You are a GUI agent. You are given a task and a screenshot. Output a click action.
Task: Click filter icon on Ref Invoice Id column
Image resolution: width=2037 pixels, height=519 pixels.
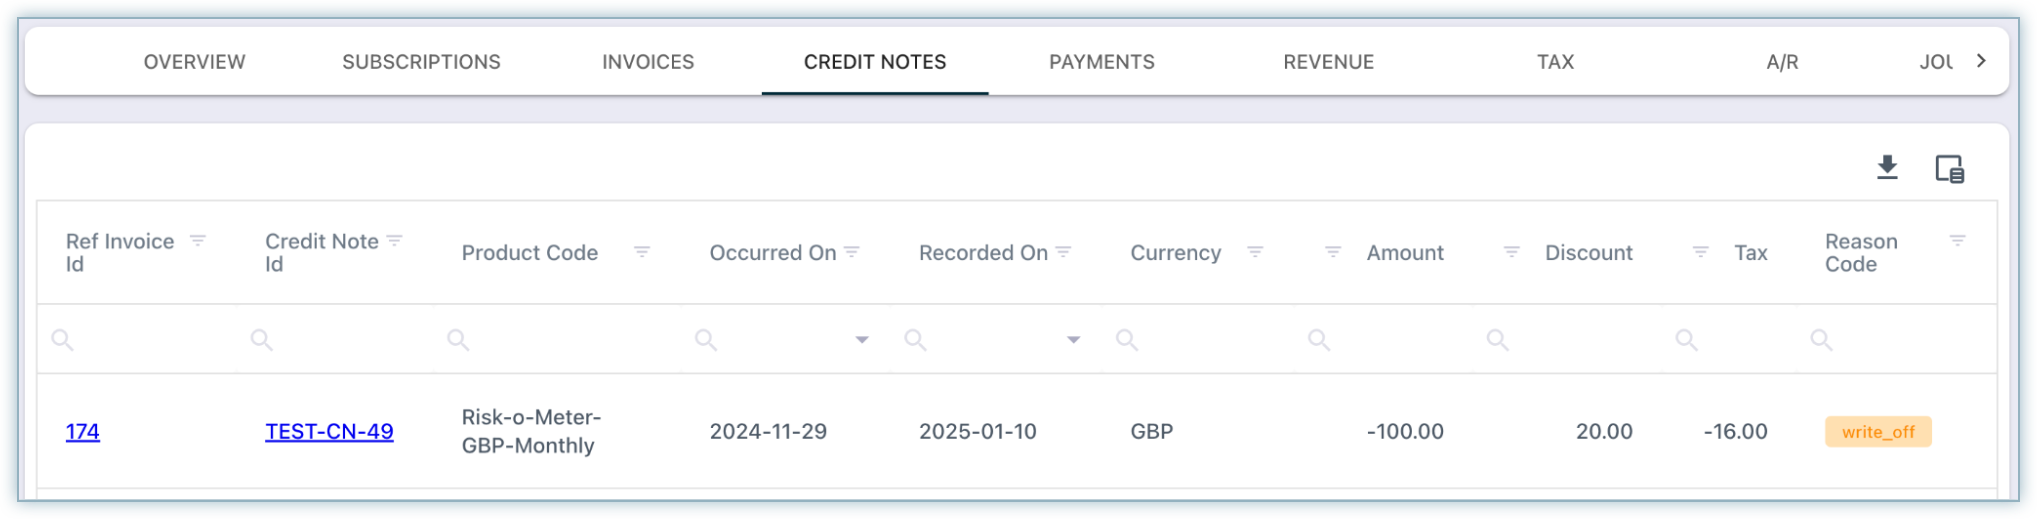[x=198, y=241]
